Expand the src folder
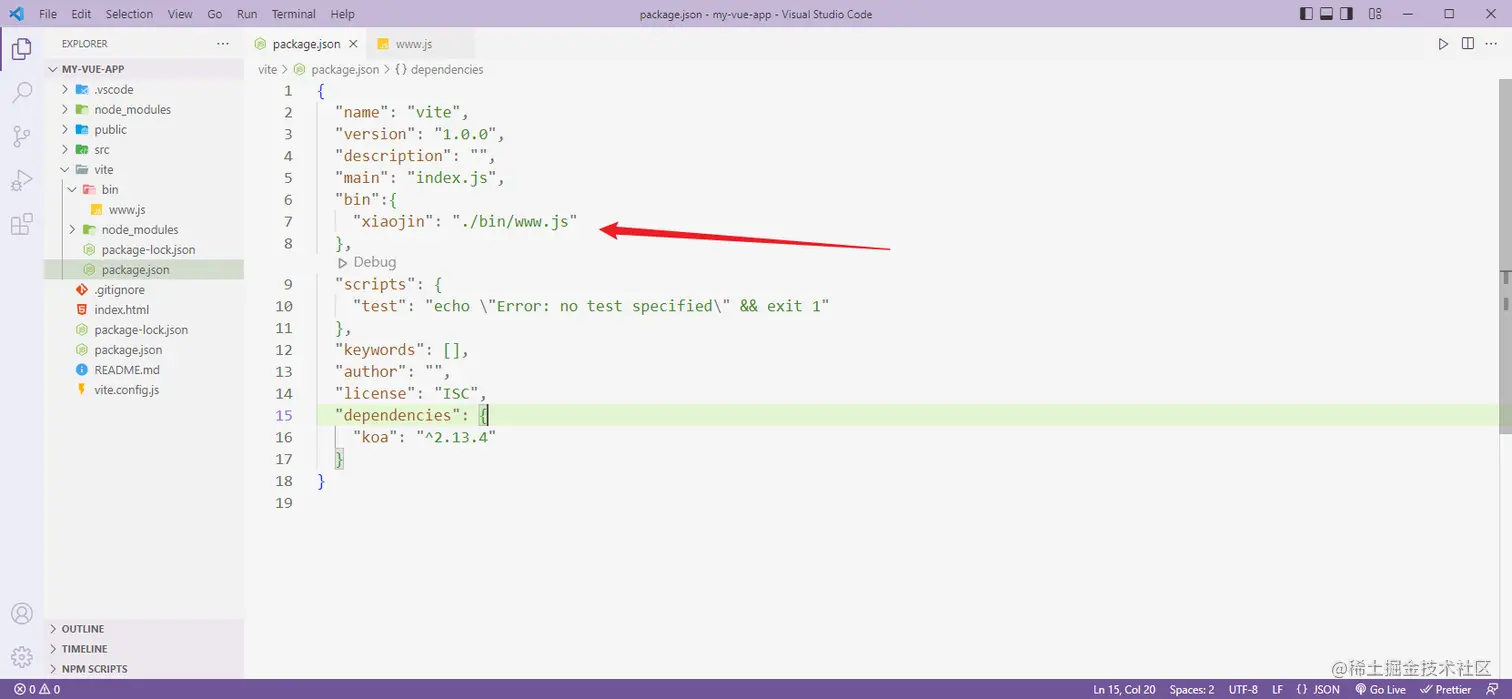Viewport: 1512px width, 699px height. click(x=144, y=149)
